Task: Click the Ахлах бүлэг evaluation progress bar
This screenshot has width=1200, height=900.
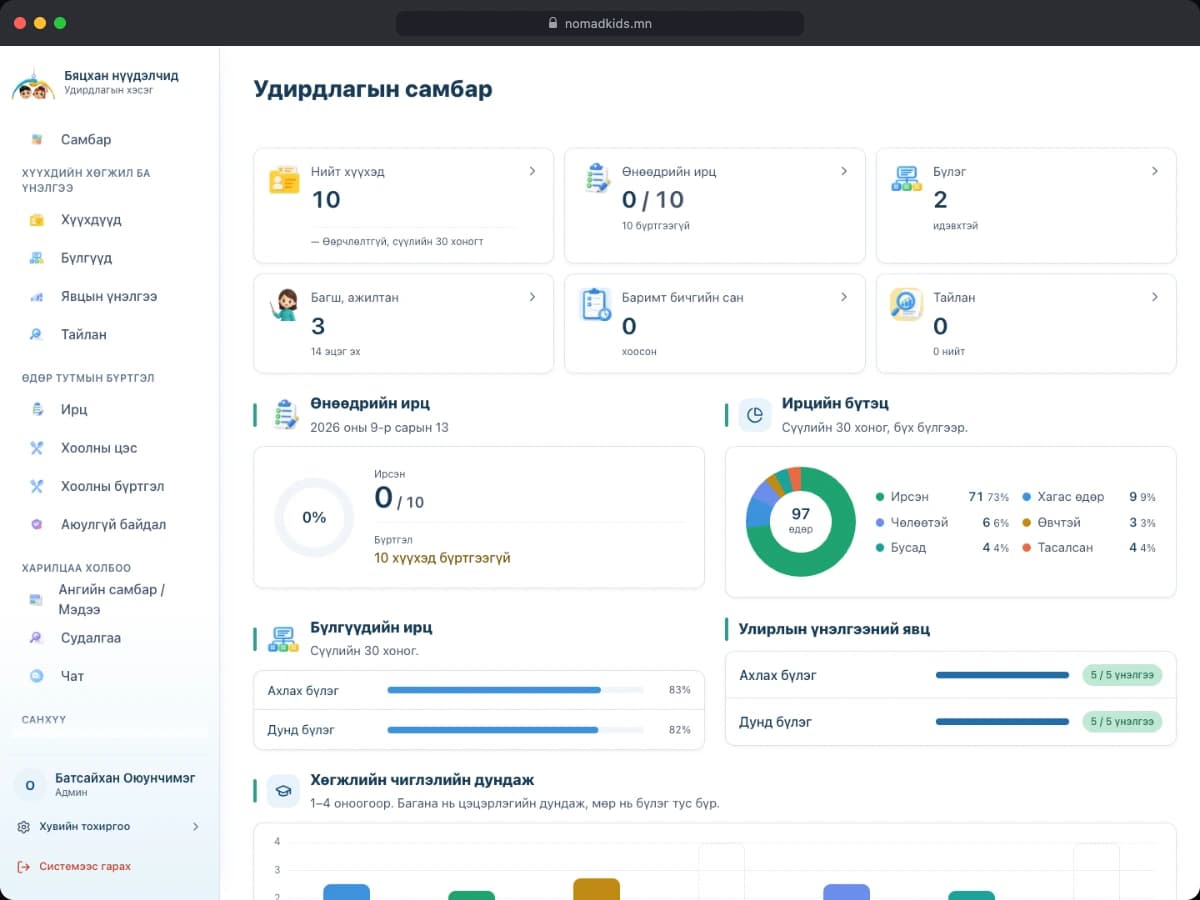Action: 1002,675
